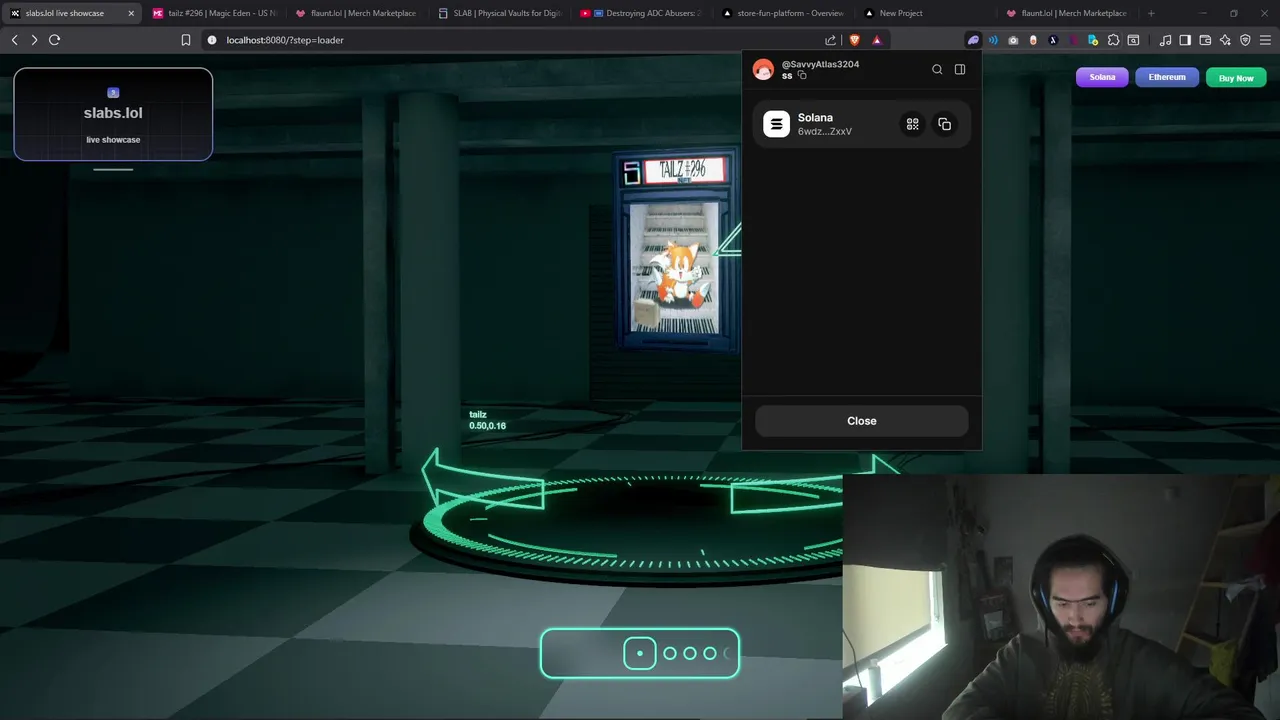Open the browser hamburger main menu
The height and width of the screenshot is (720, 1280).
1265,40
